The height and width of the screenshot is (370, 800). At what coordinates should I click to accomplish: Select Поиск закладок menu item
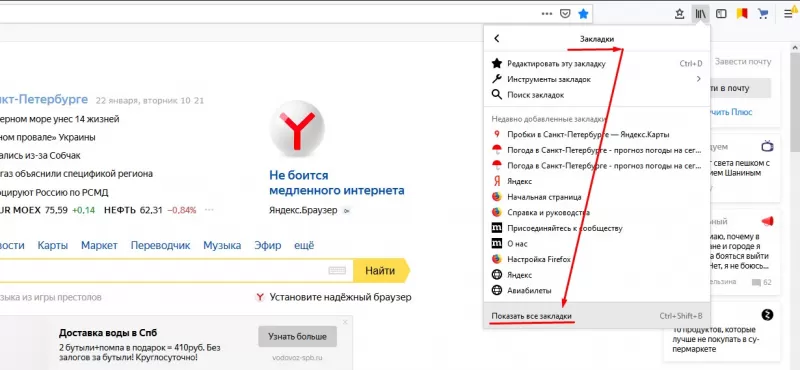pyautogui.click(x=596, y=94)
